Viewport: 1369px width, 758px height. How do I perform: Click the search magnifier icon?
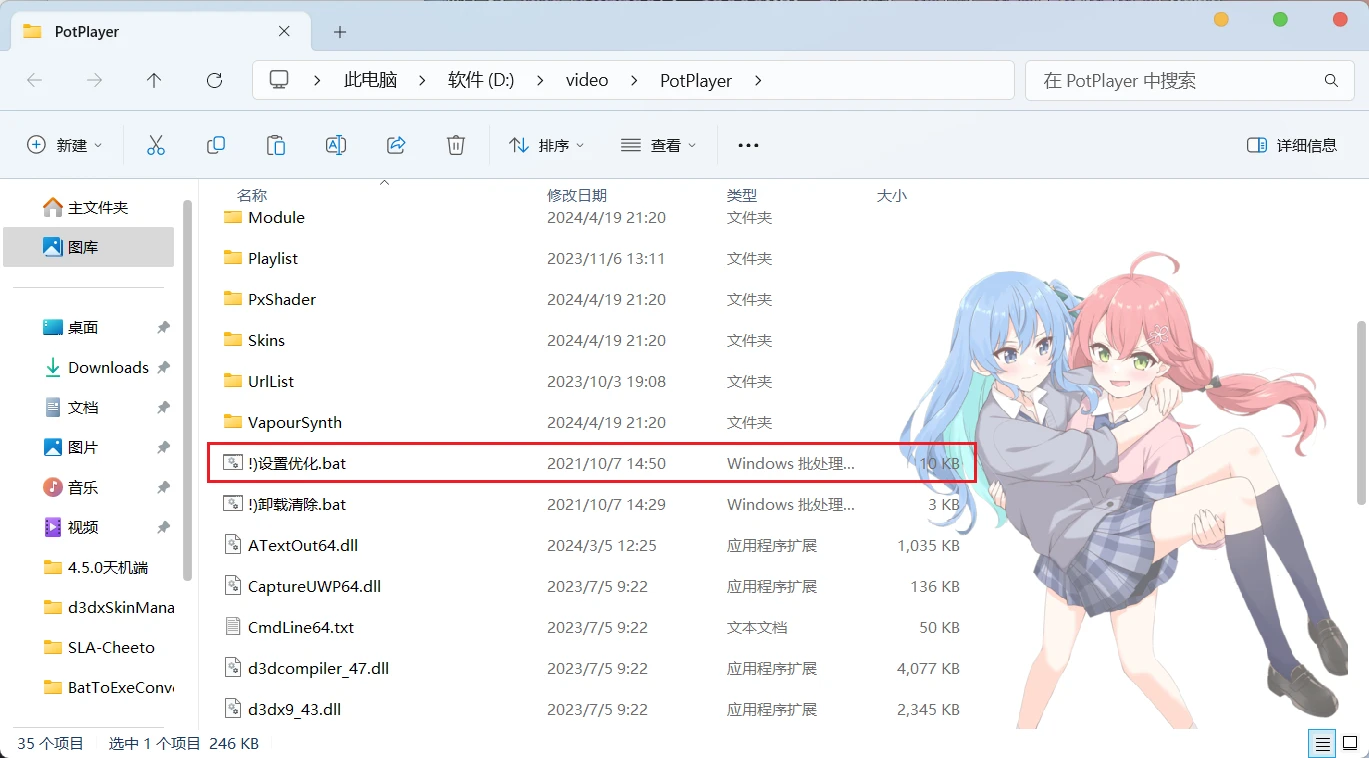1331,80
